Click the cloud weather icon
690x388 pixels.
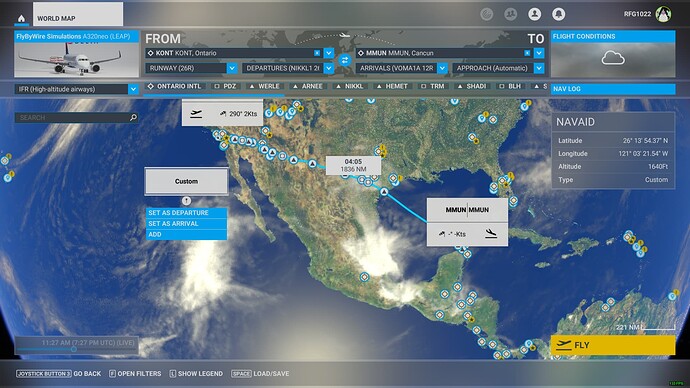click(613, 58)
